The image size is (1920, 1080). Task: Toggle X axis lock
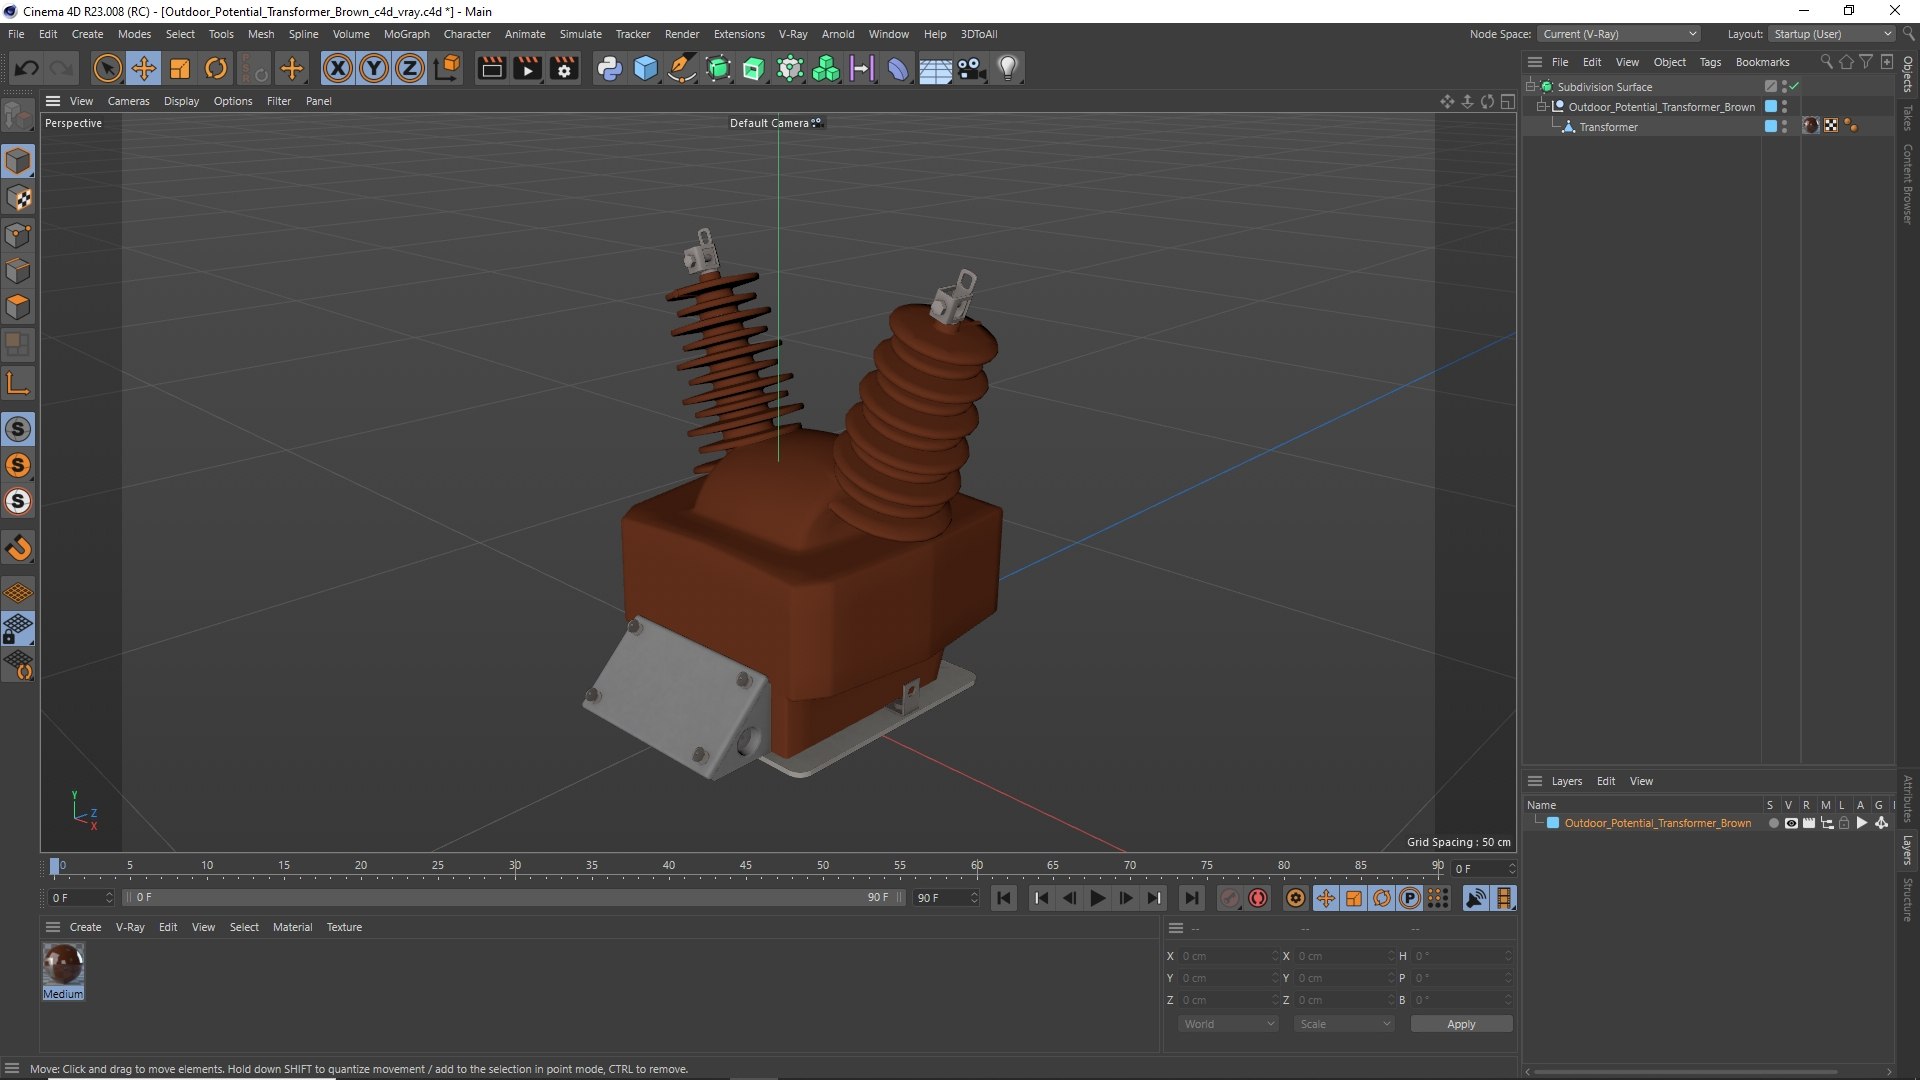338,68
